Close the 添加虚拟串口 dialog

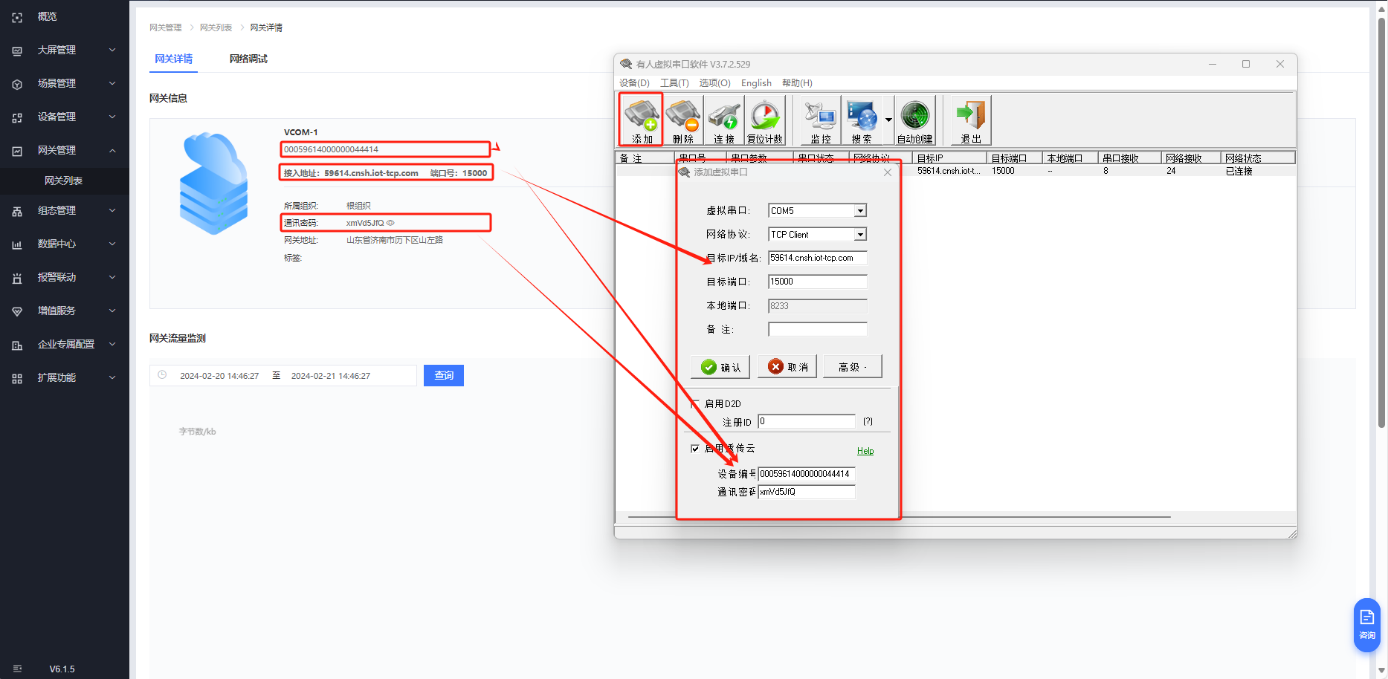coord(887,172)
